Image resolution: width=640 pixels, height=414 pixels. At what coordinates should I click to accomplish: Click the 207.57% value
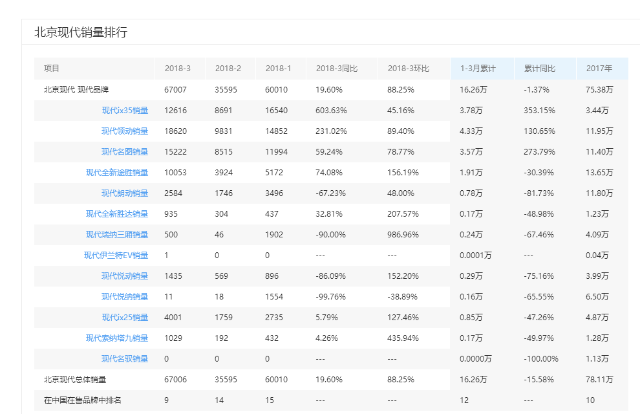click(403, 214)
